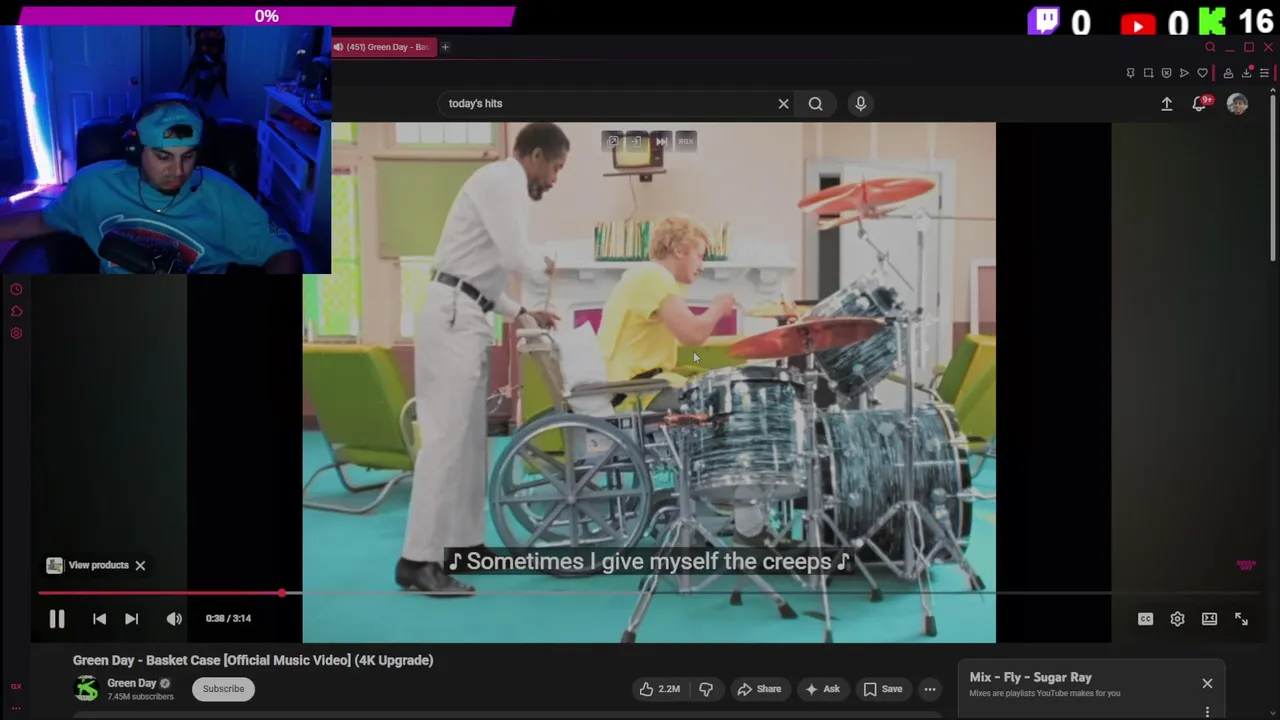
Task: Enter fullscreen mode
Action: pos(1241,619)
